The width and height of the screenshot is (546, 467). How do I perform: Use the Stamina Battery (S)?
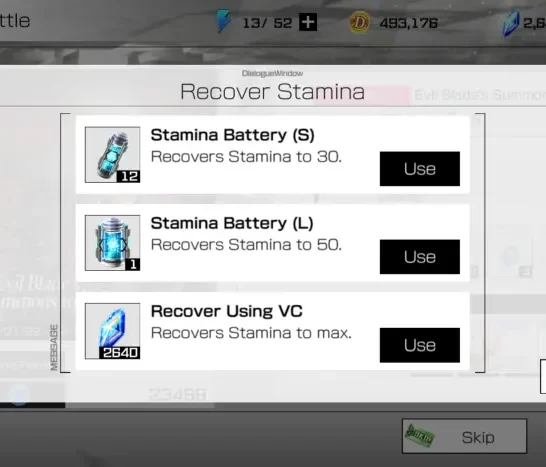coord(420,169)
